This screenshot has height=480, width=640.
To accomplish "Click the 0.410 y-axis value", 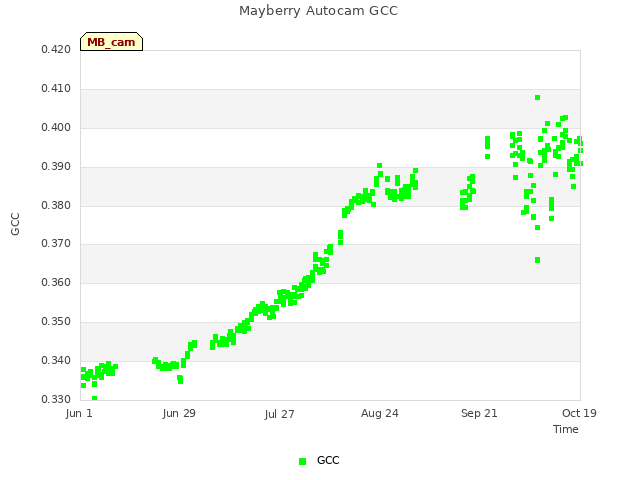I will (x=56, y=89).
